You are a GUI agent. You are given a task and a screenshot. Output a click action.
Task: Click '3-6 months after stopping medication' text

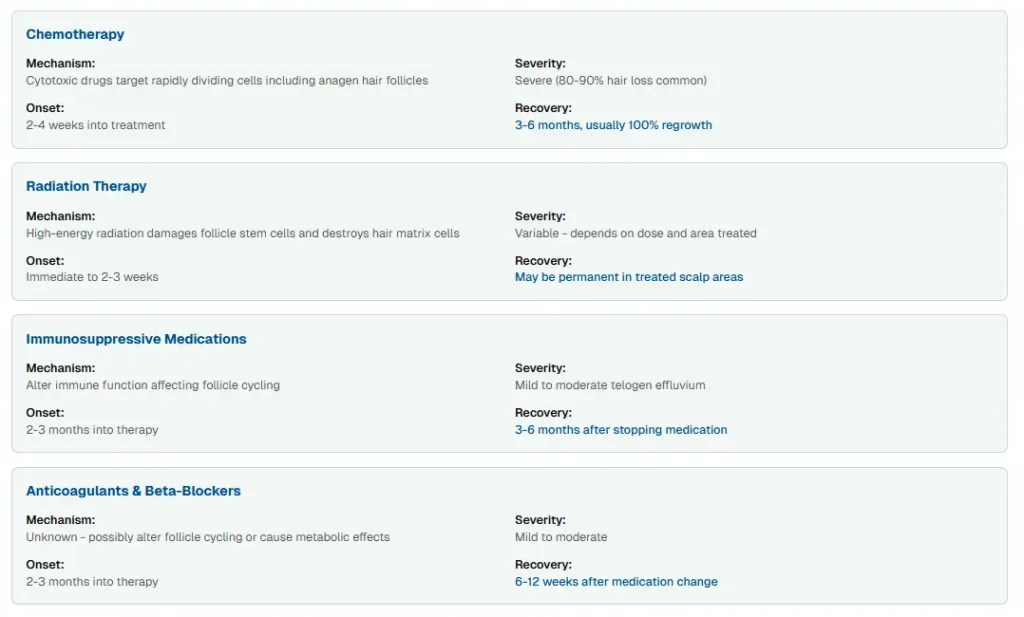[621, 430]
